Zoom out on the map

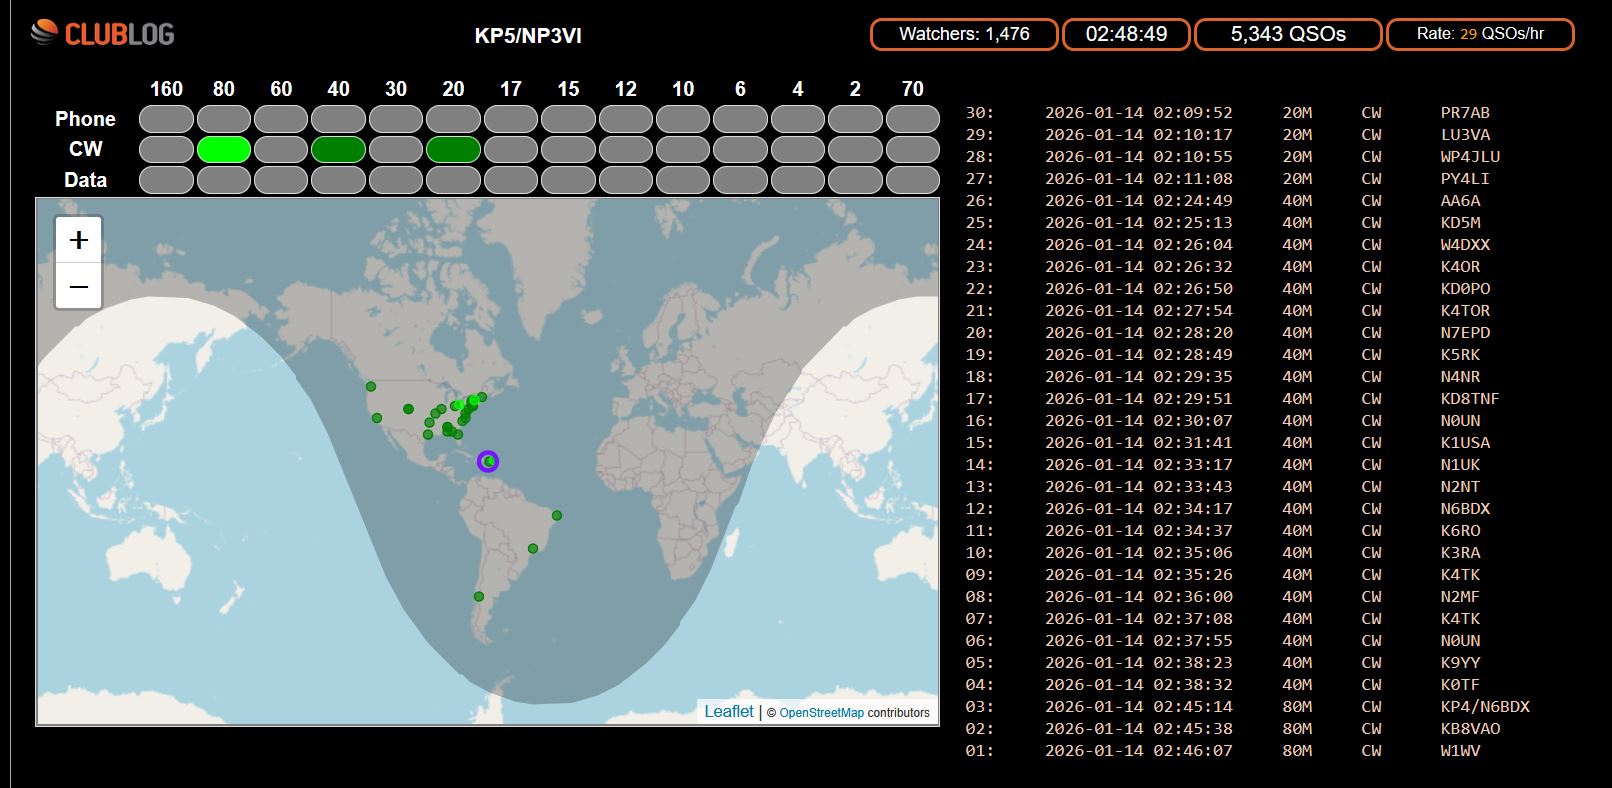click(79, 288)
